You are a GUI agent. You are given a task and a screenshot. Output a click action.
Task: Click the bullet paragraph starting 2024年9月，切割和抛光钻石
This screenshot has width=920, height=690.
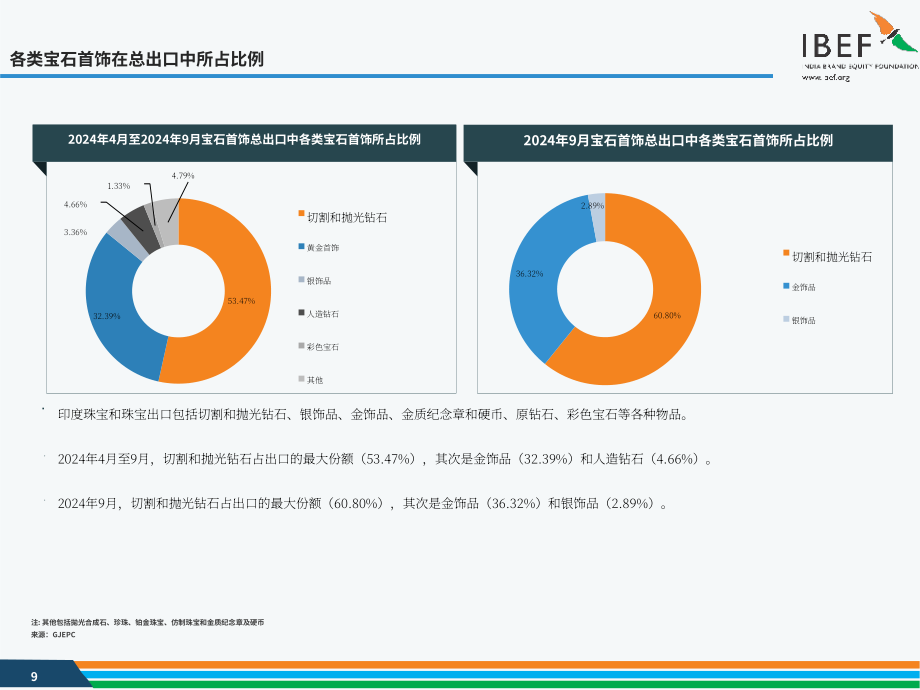pyautogui.click(x=363, y=503)
